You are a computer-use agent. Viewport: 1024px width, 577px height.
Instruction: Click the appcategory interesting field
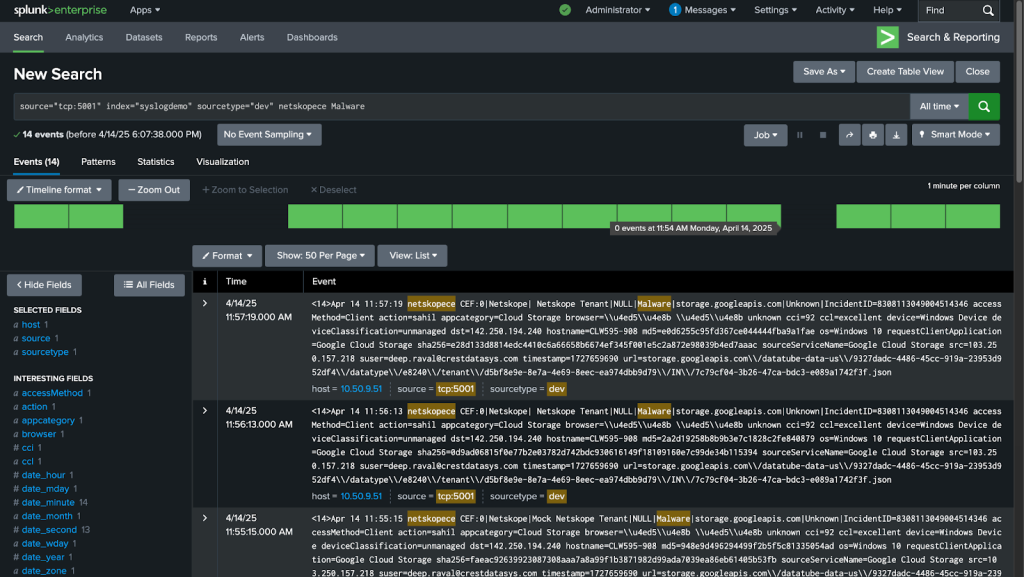[48, 420]
